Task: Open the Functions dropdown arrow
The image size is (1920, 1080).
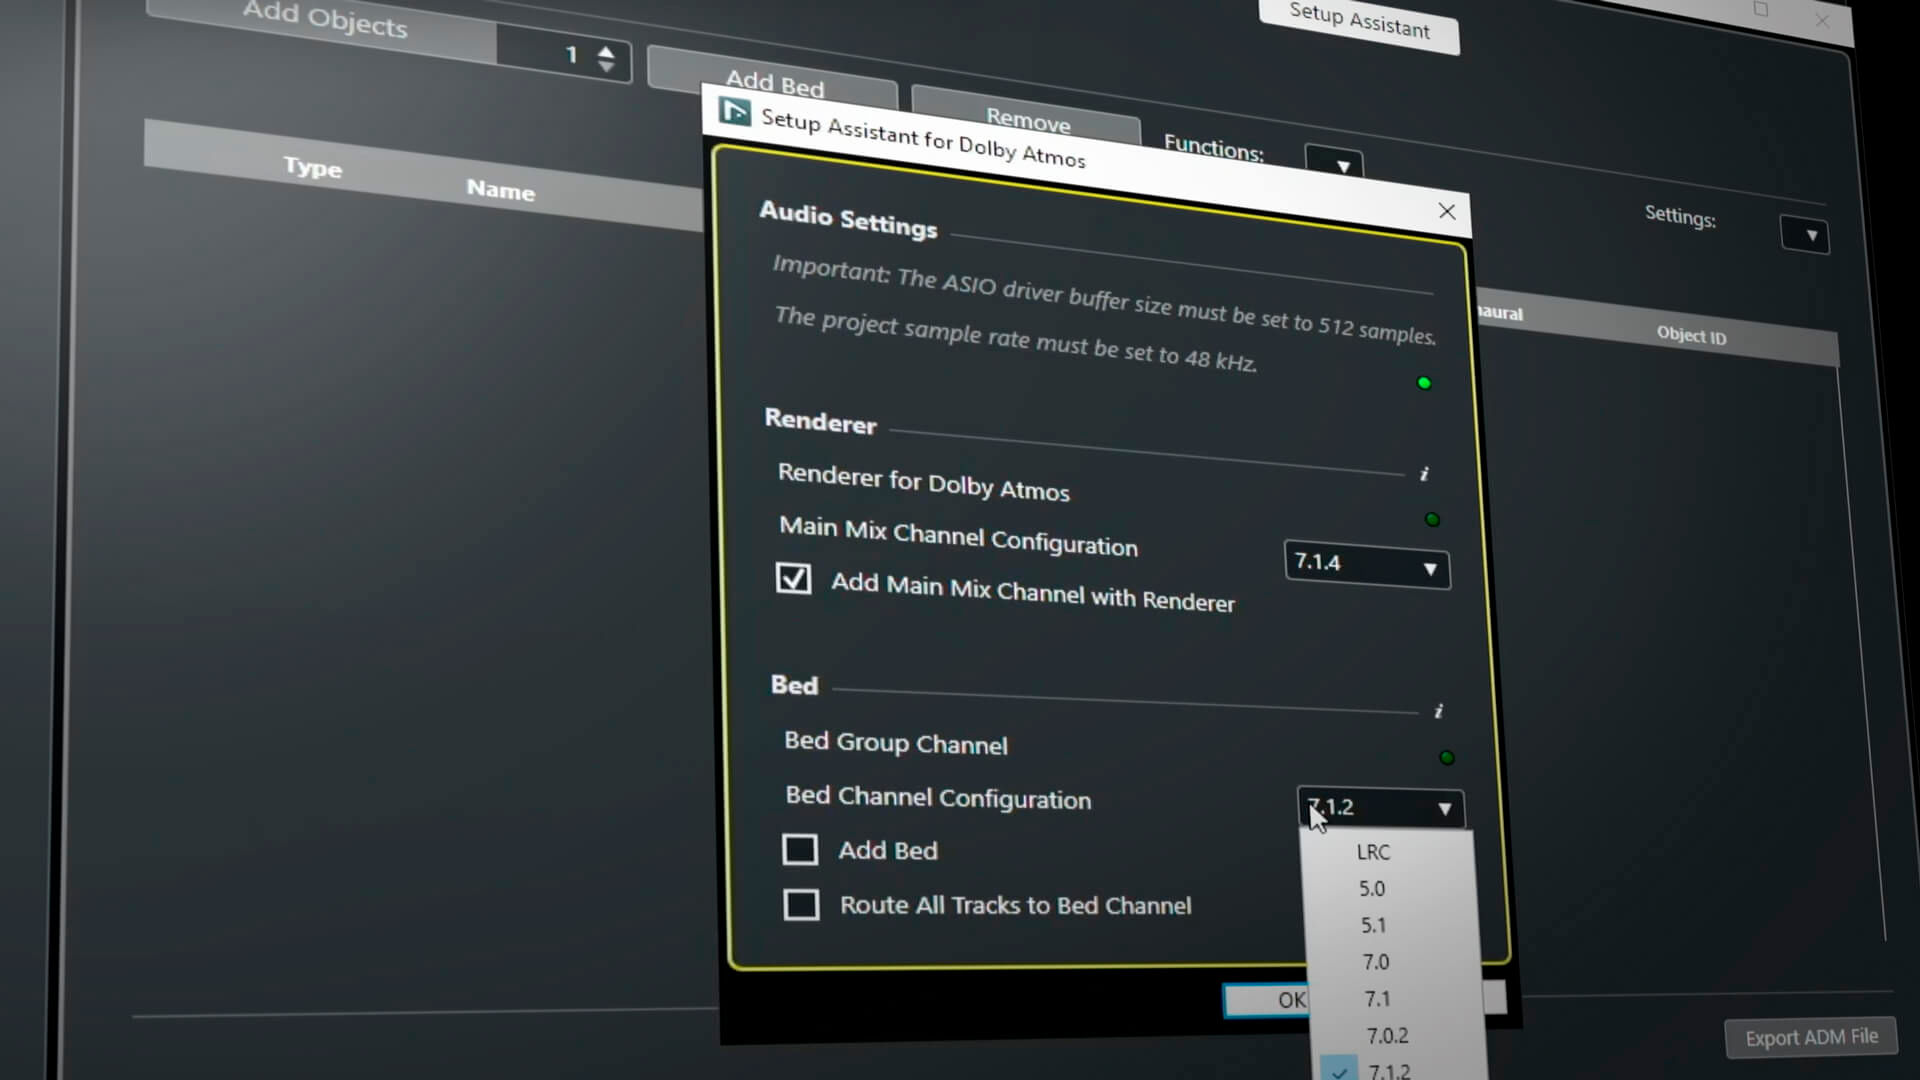Action: pyautogui.click(x=1342, y=166)
